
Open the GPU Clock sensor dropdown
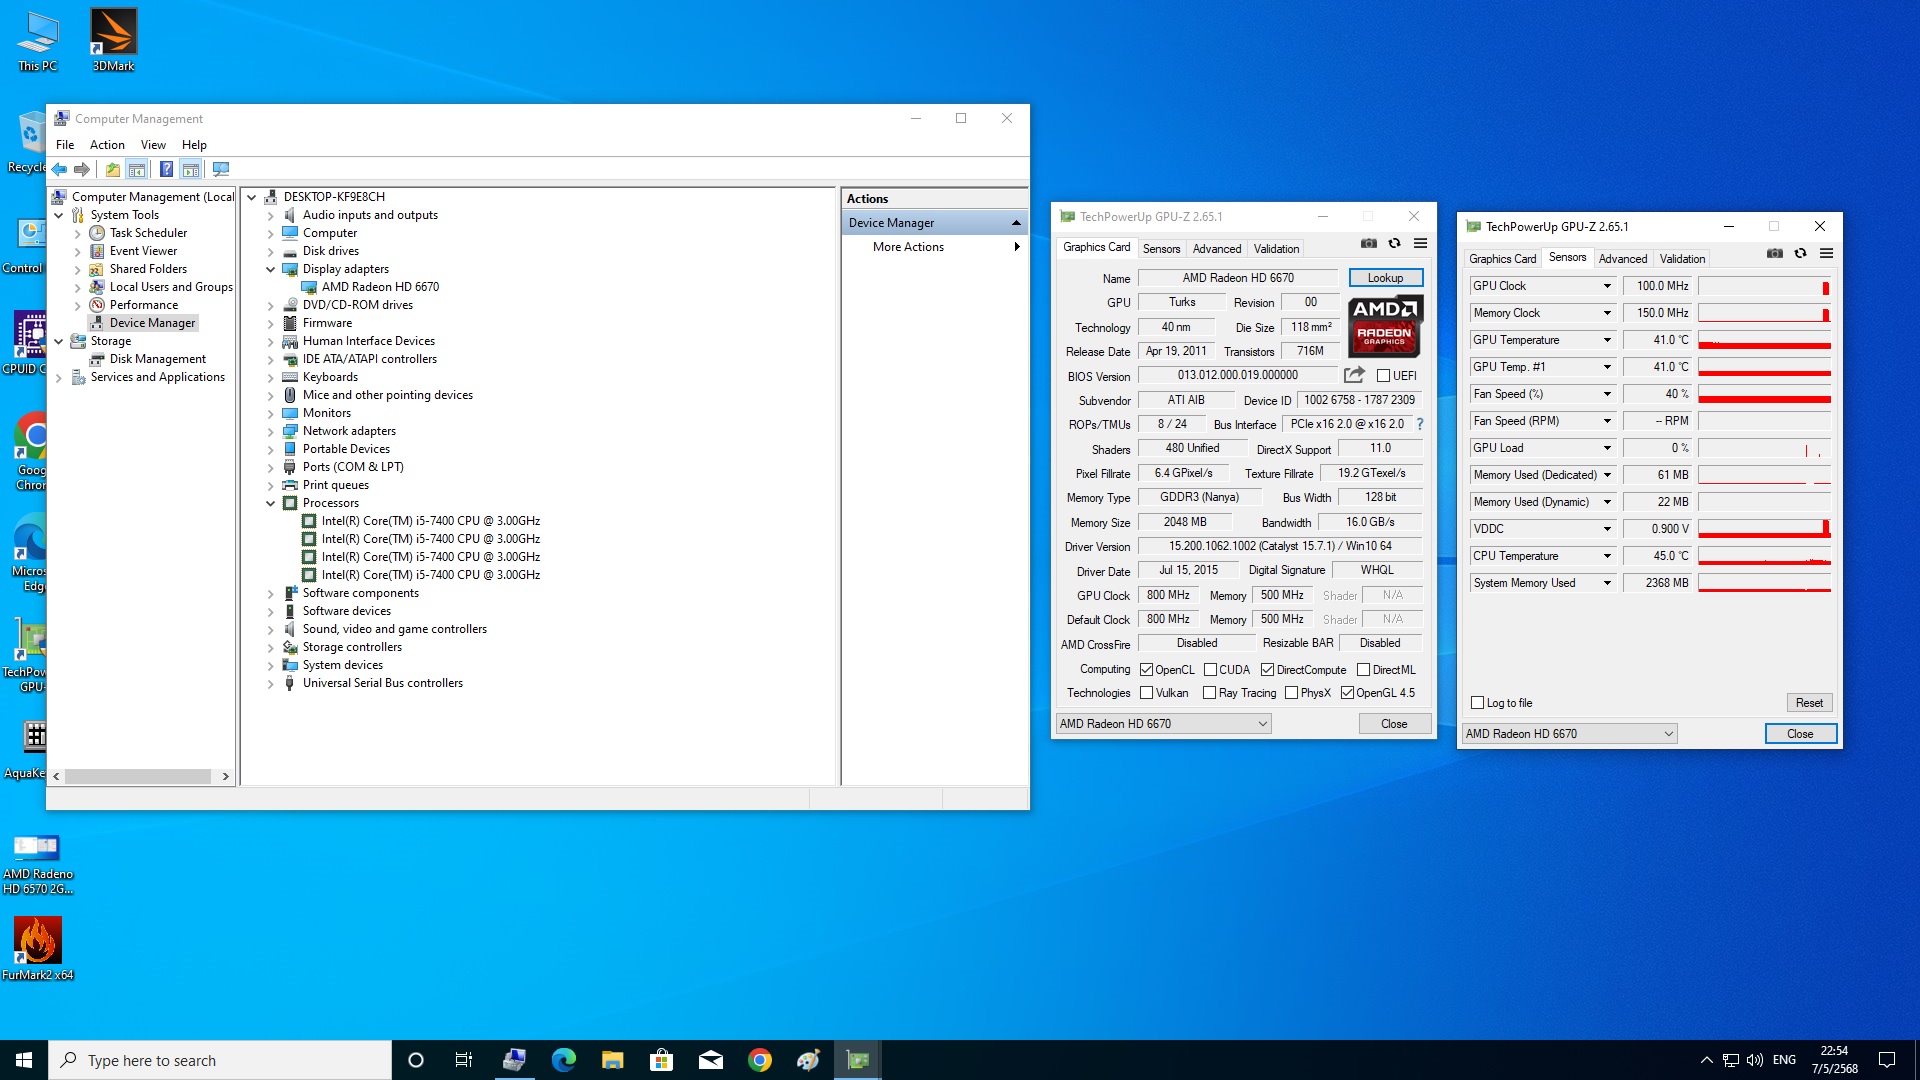[x=1607, y=286]
